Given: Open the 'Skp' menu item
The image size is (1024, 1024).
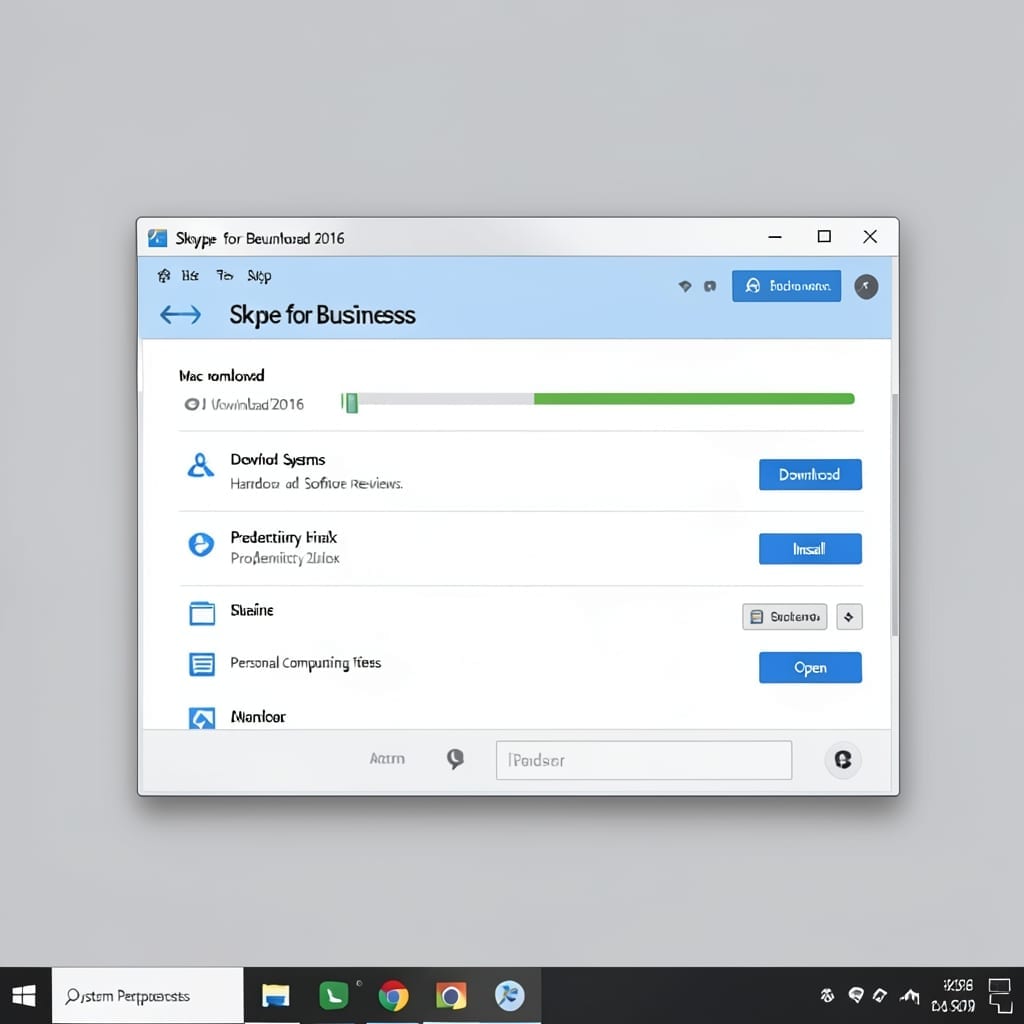Looking at the screenshot, I should coord(259,276).
